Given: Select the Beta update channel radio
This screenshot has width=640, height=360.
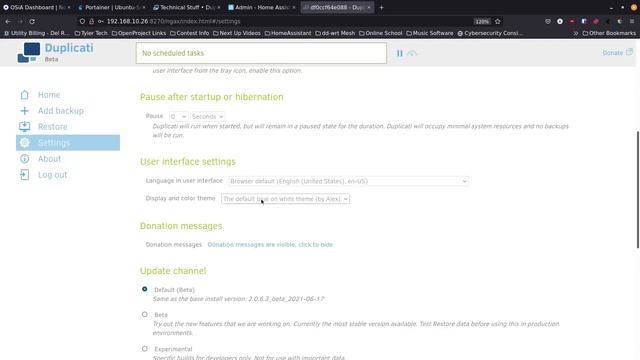Looking at the screenshot, I should 144,314.
